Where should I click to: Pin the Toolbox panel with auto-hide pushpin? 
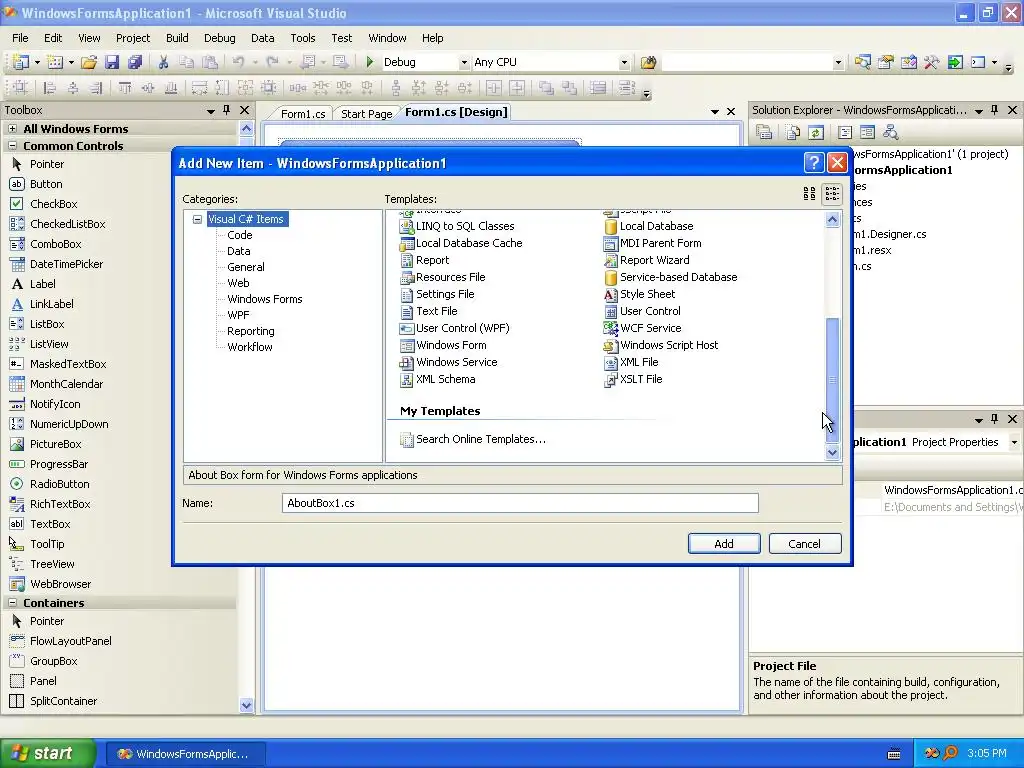pyautogui.click(x=227, y=110)
